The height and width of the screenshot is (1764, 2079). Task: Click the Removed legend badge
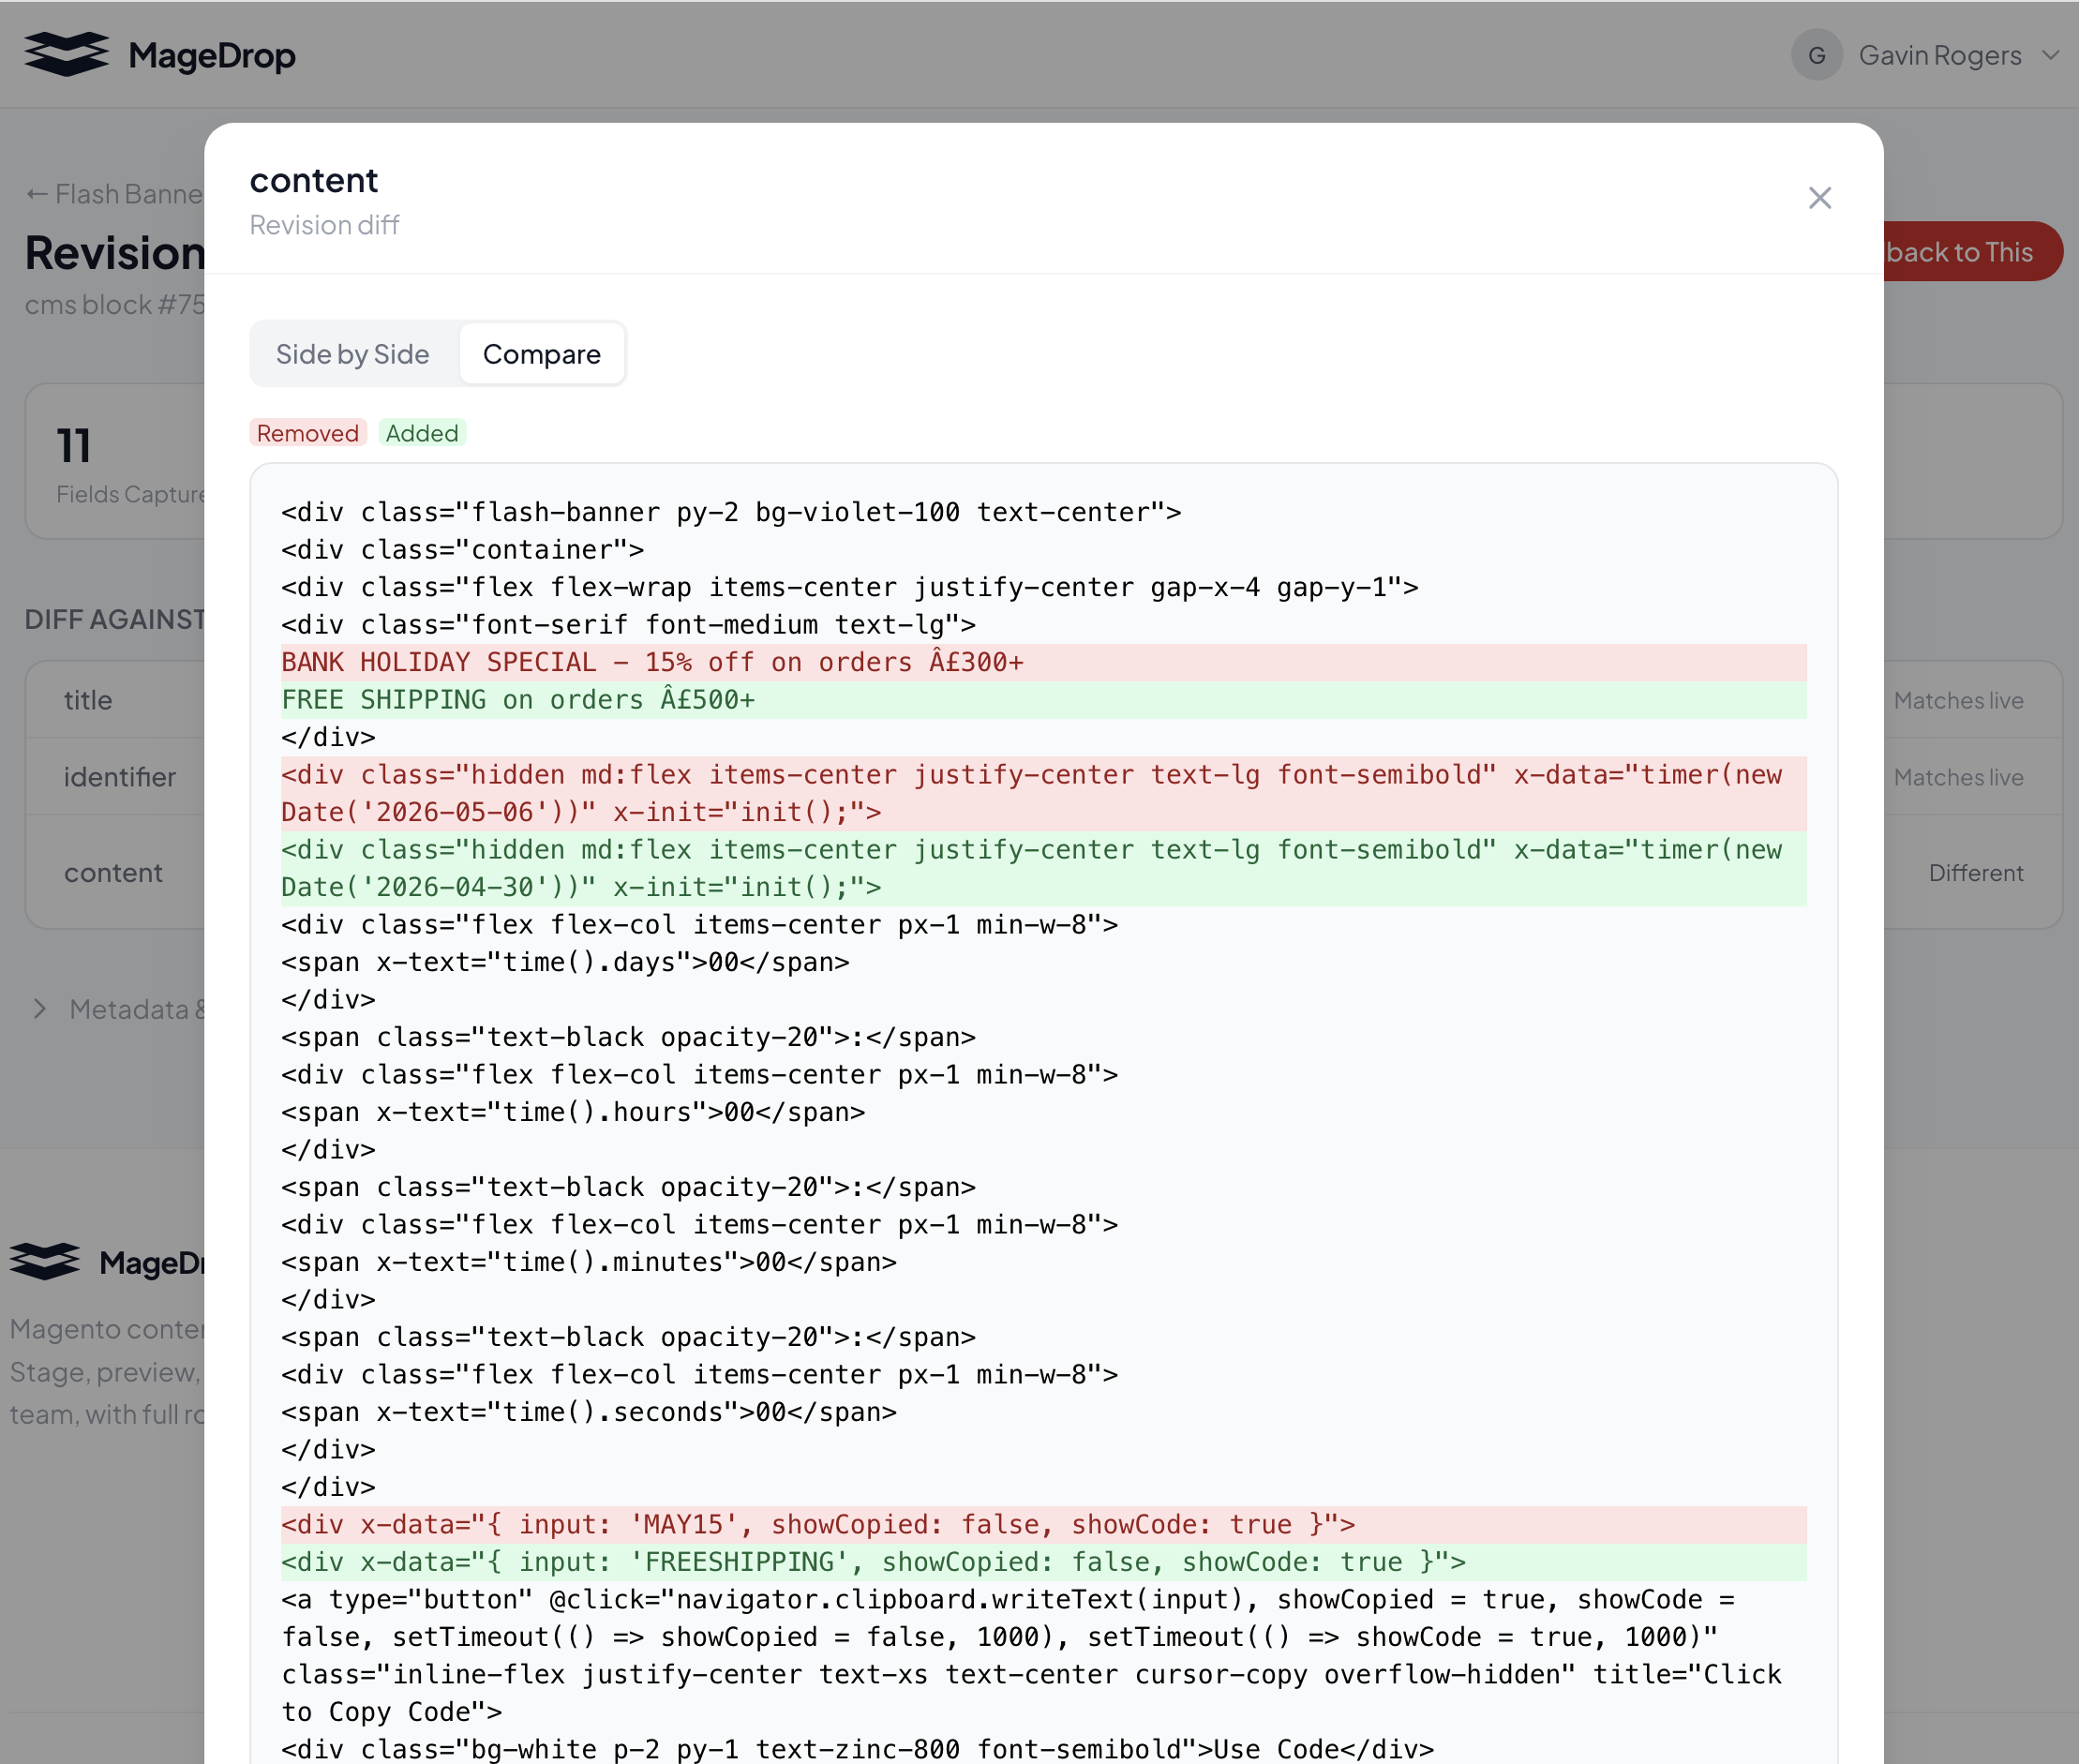pos(308,433)
